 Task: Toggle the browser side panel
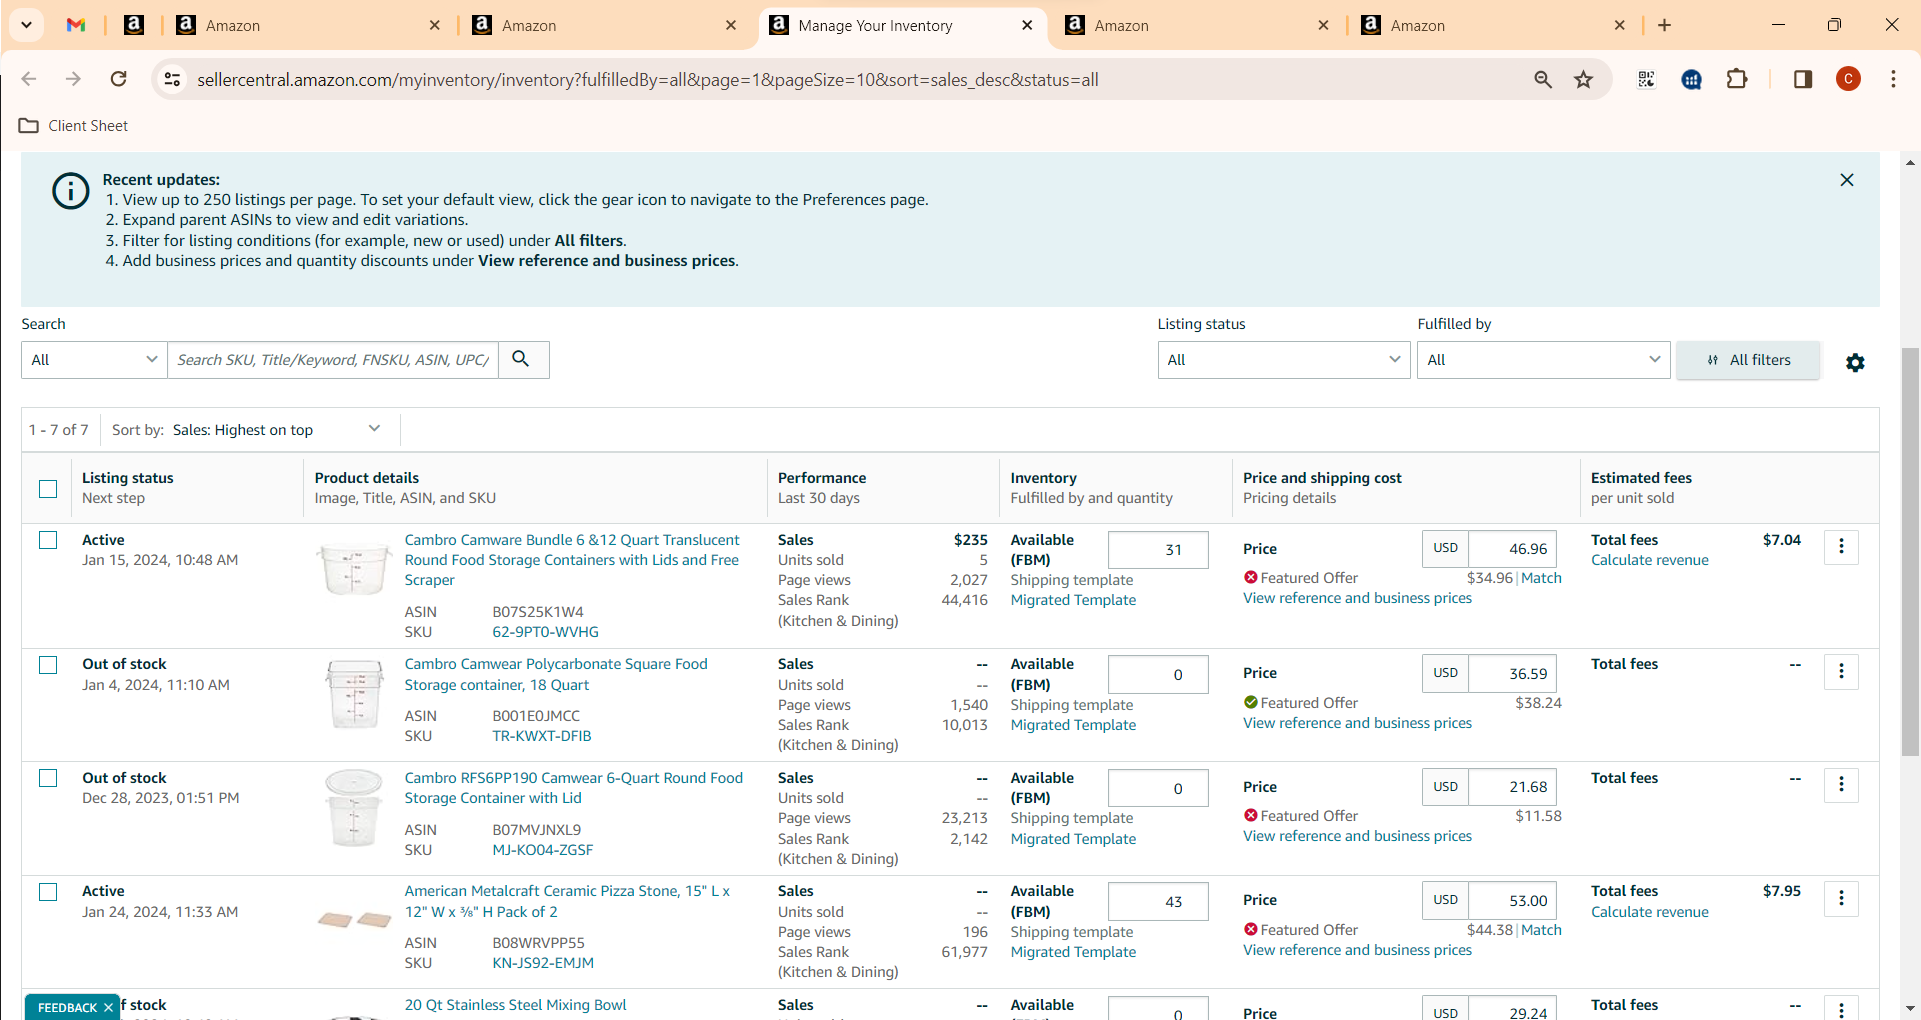pos(1803,79)
